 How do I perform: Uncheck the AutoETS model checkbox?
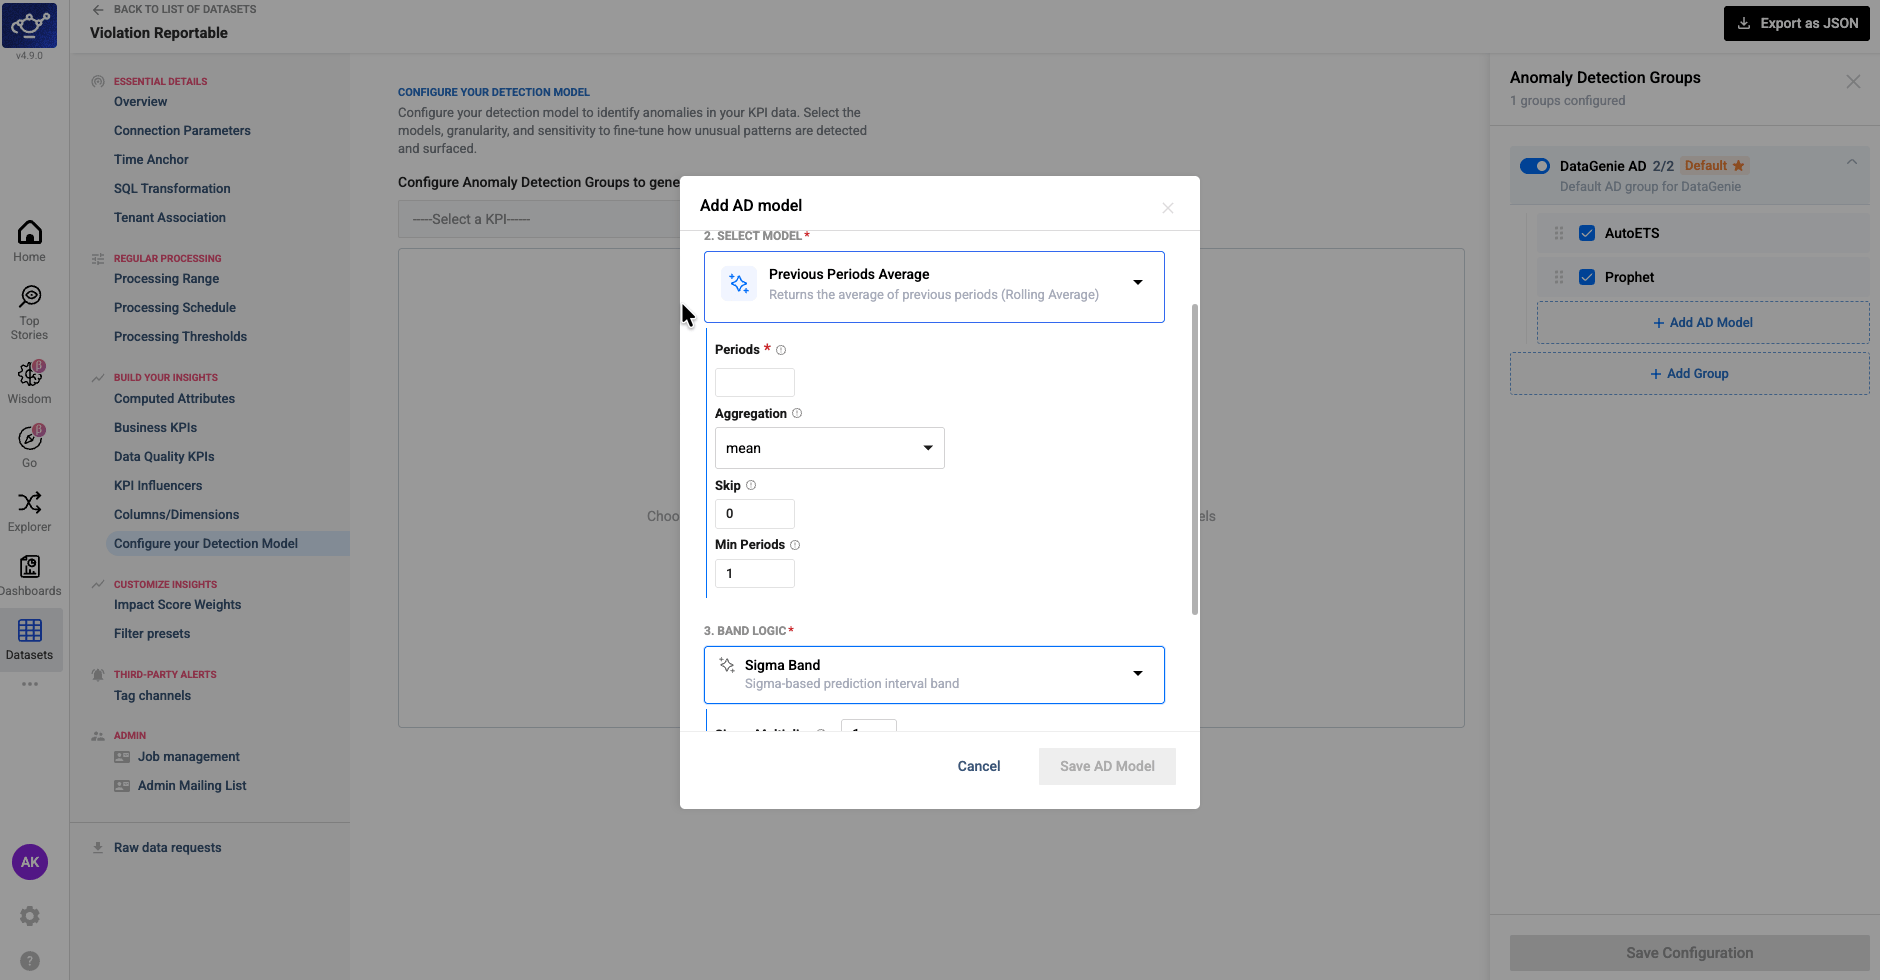click(x=1587, y=233)
